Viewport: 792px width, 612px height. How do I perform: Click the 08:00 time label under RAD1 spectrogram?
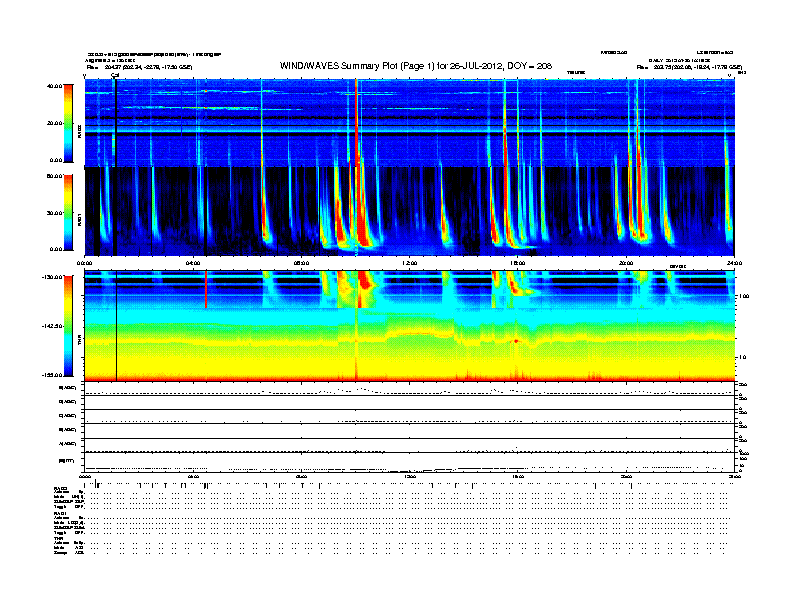tap(301, 263)
